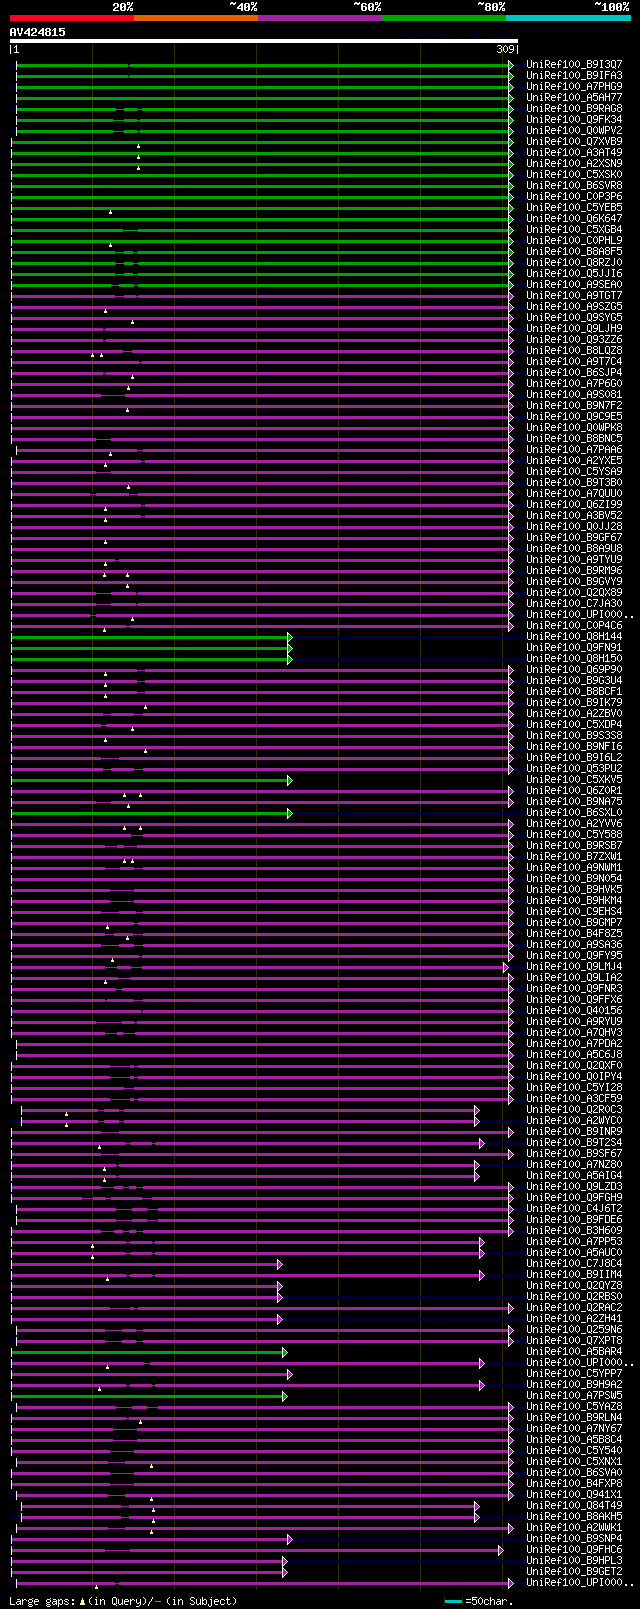Click the green alignment bar for UniRef100_Q9FN91
The width and height of the screenshot is (640, 1609).
tap(151, 648)
